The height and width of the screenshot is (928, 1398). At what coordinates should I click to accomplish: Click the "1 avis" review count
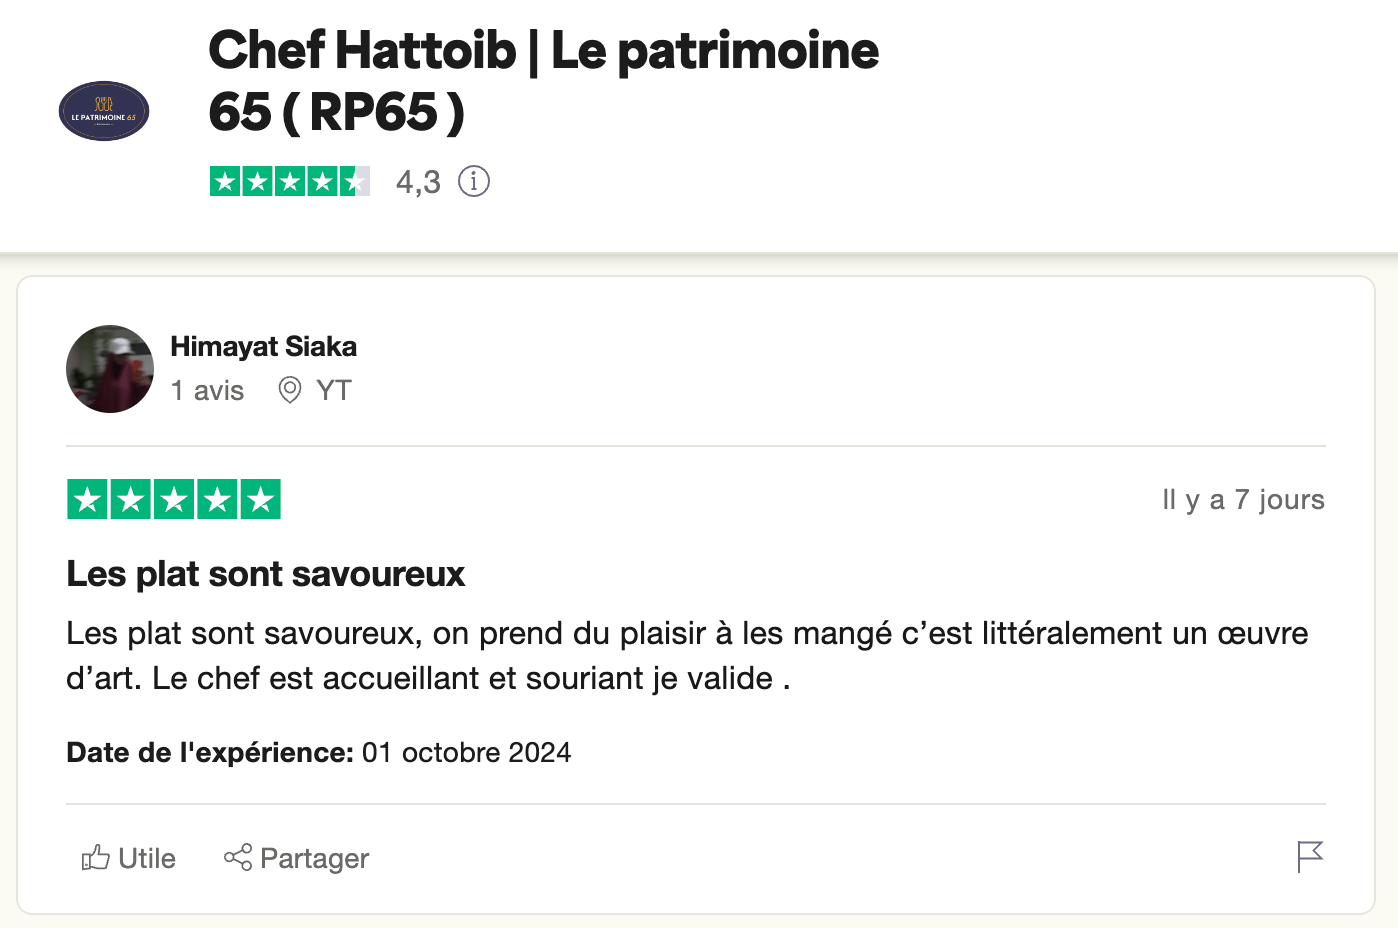point(207,390)
